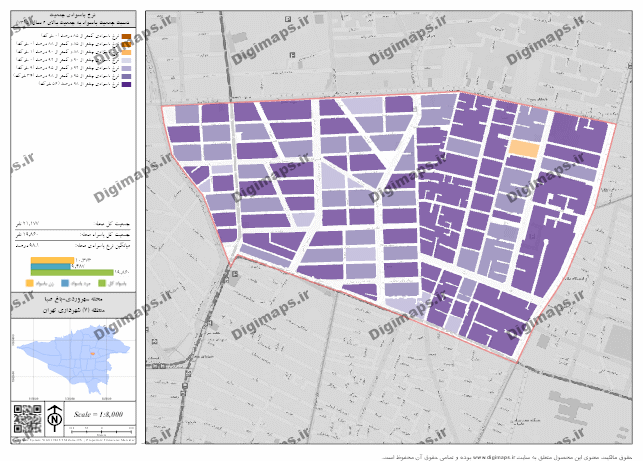Click the neighborhood name title 'سهروردی-باغ صبا'
Viewport: 643px width, 461px height.
click(x=73, y=299)
